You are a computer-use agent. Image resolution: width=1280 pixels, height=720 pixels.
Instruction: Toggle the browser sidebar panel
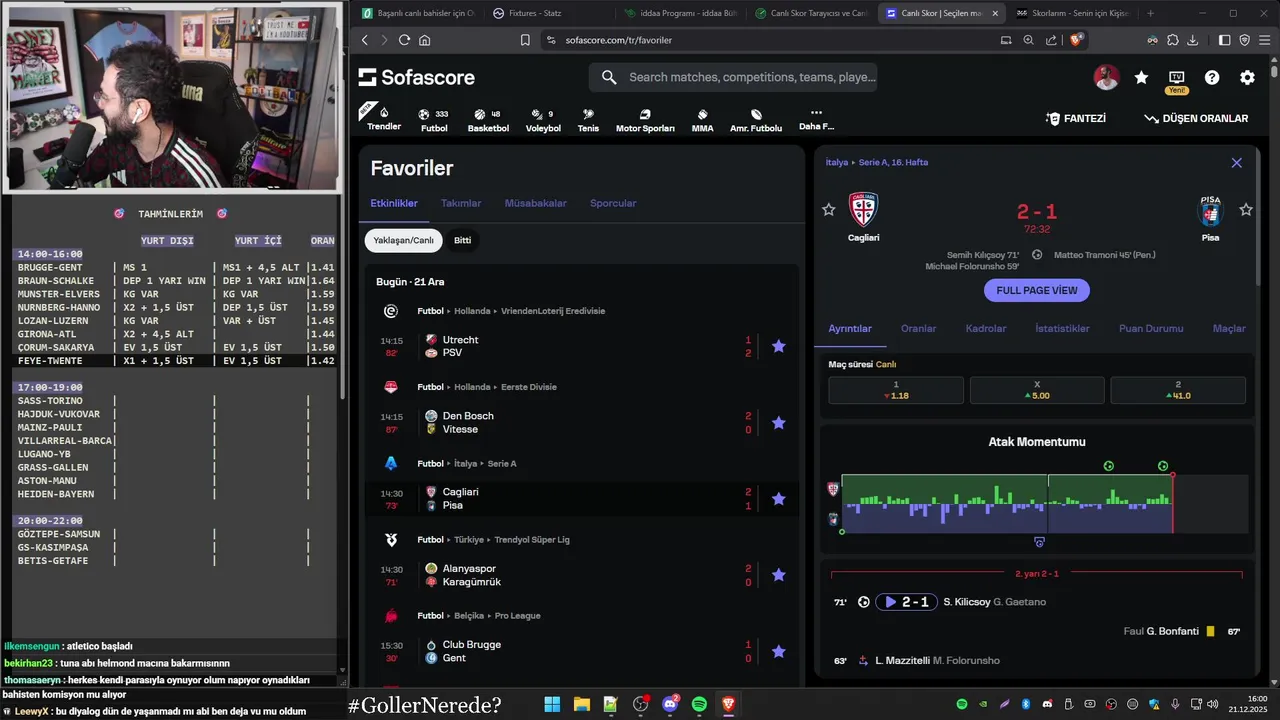[1225, 40]
